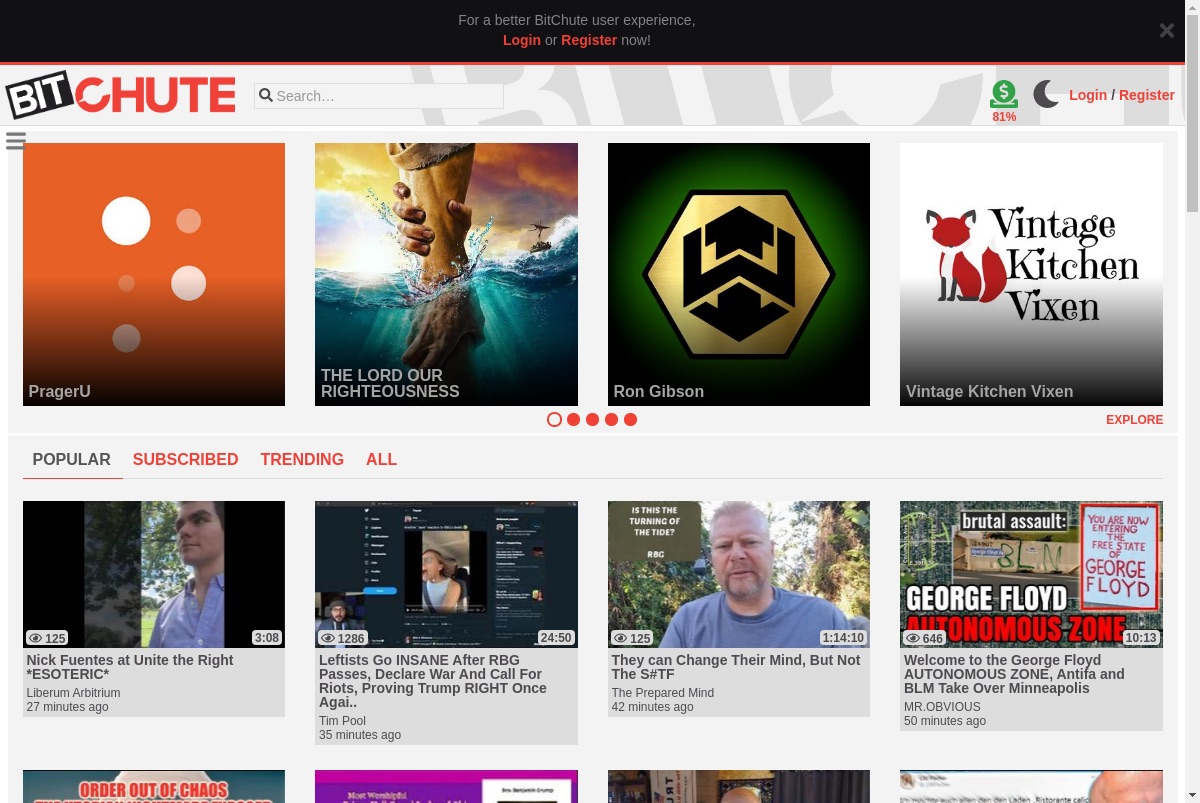Open the green dollar funding icon
The width and height of the screenshot is (1200, 803).
(x=1004, y=94)
